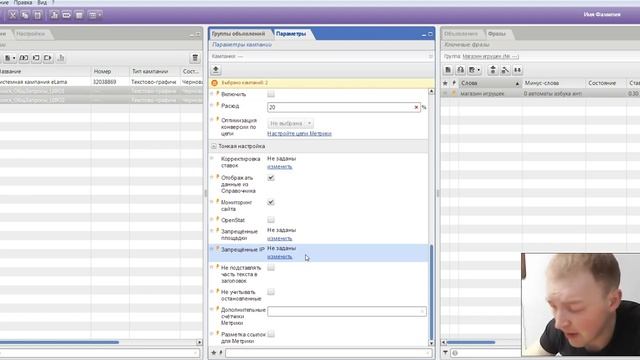Click the star icon beside the bottom filter in Параметры panel
Screen dimensions: 640x360
tap(213, 352)
